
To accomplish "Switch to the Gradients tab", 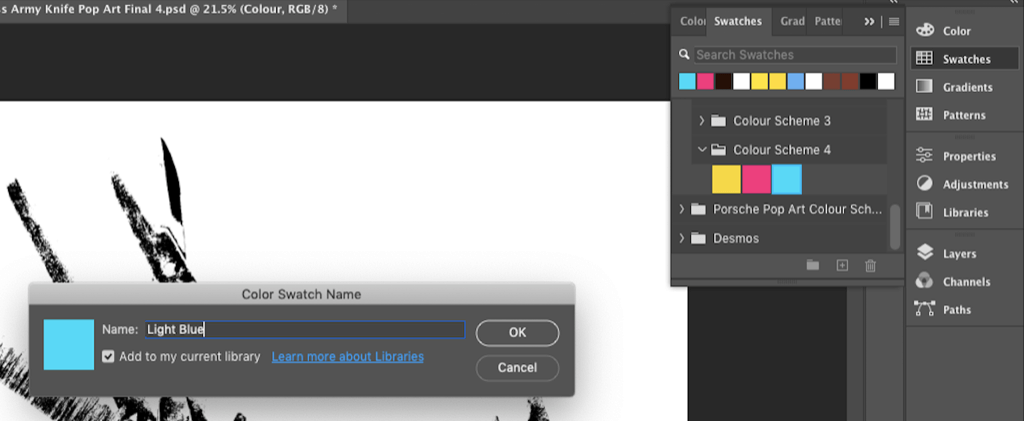I will [x=792, y=21].
